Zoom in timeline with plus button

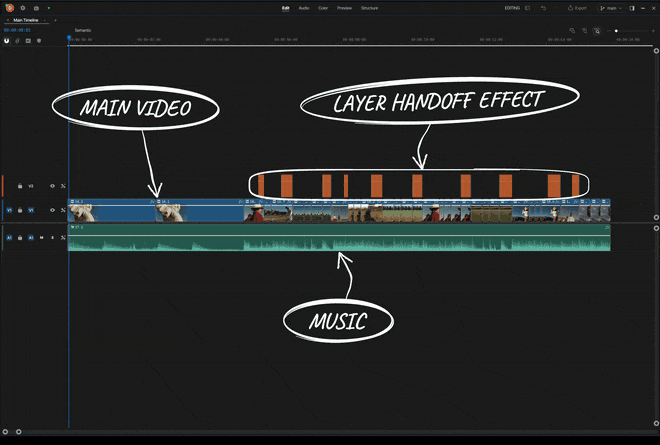click(x=653, y=31)
